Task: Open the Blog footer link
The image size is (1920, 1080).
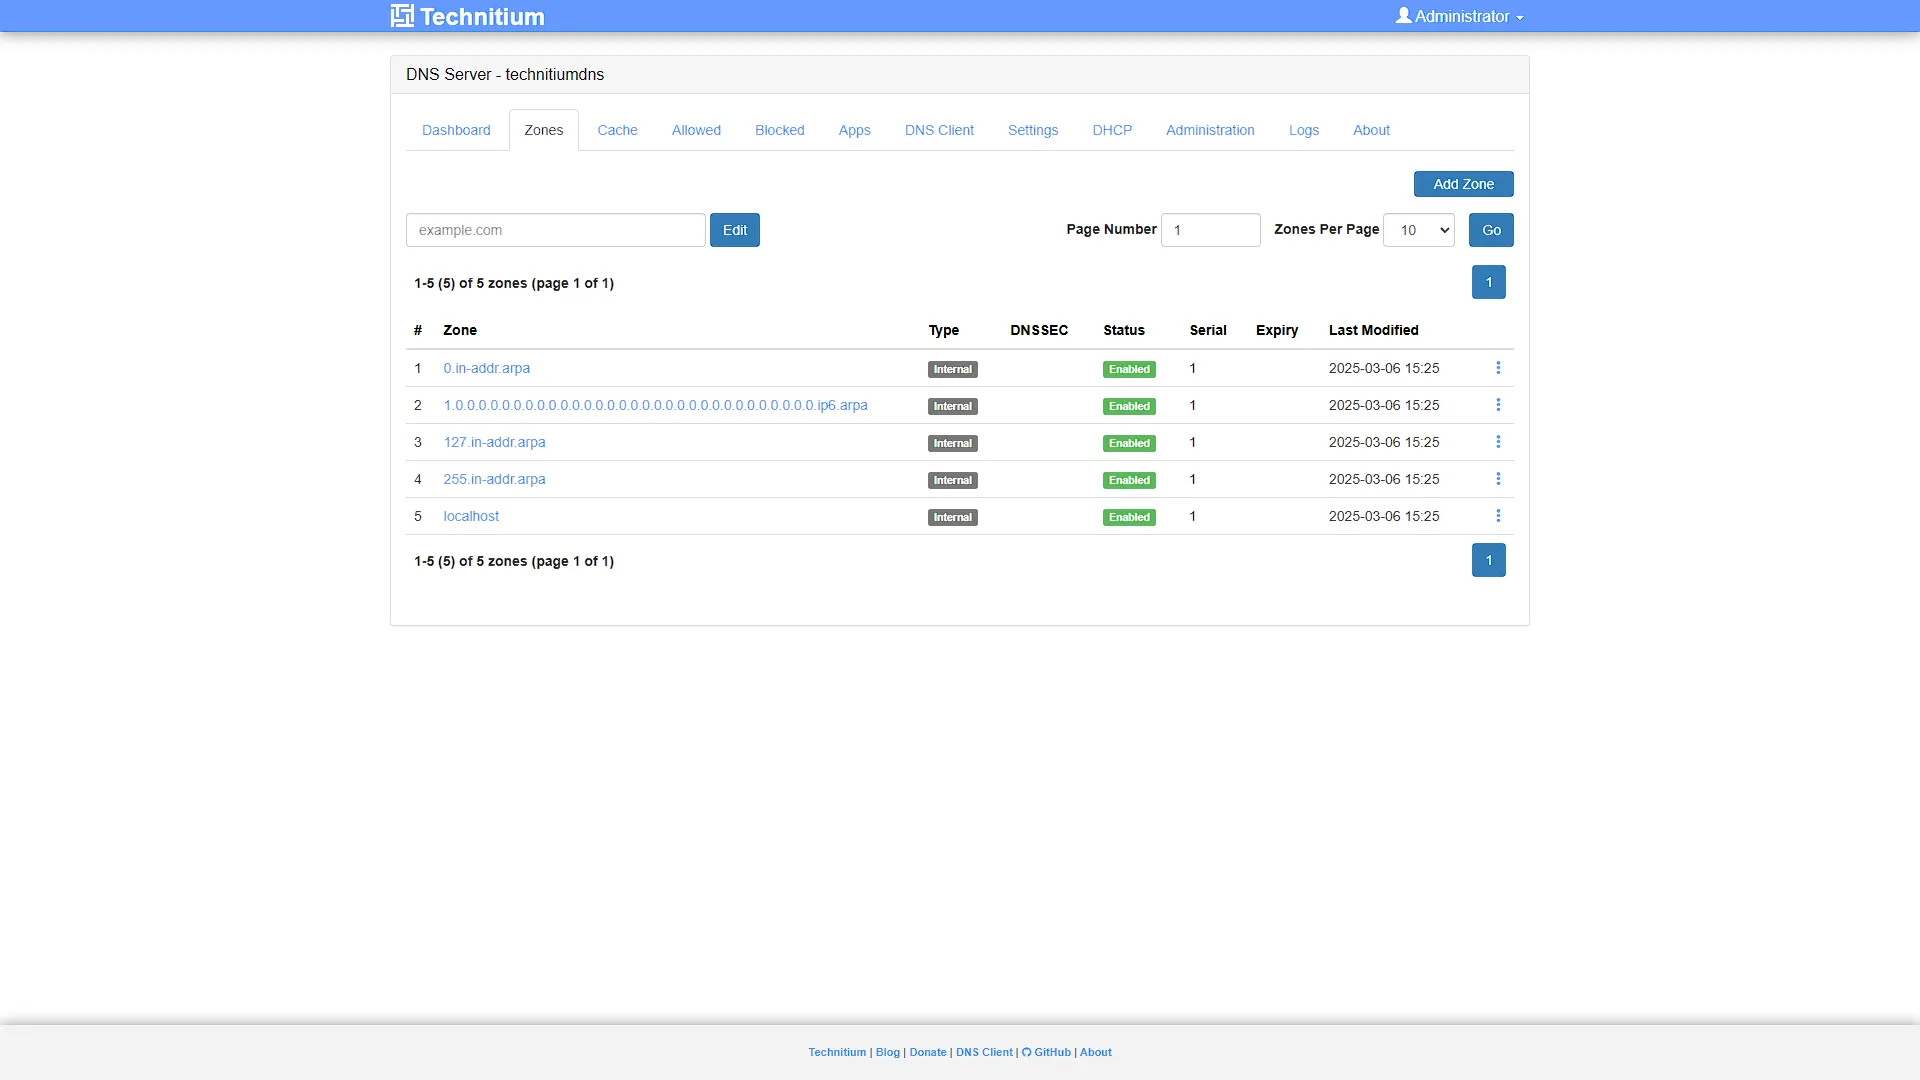Action: (888, 1052)
